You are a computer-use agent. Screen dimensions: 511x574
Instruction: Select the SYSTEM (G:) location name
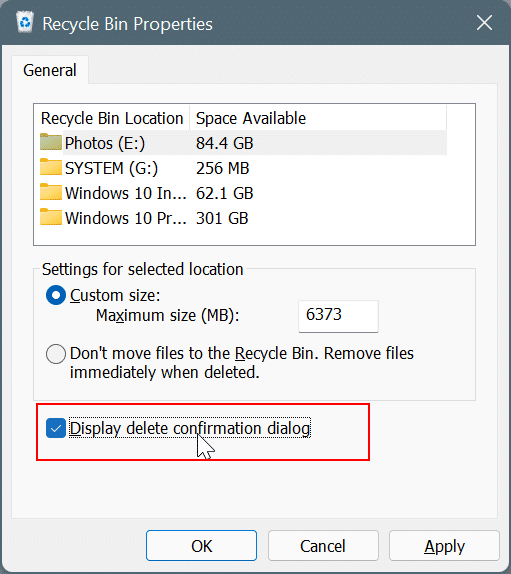click(111, 168)
